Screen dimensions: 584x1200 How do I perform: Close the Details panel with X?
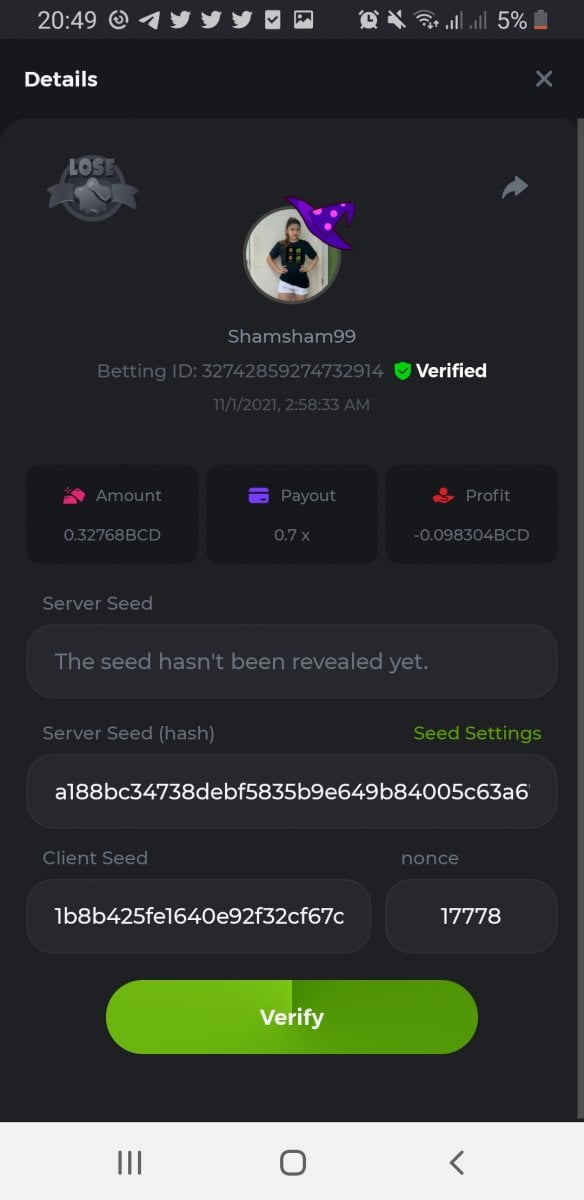pyautogui.click(x=544, y=79)
